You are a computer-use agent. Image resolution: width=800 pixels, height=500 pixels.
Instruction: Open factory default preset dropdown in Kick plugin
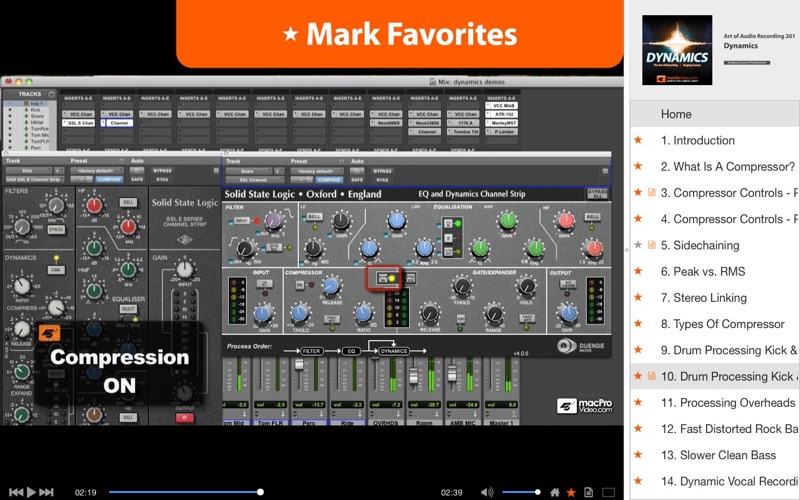click(x=96, y=170)
